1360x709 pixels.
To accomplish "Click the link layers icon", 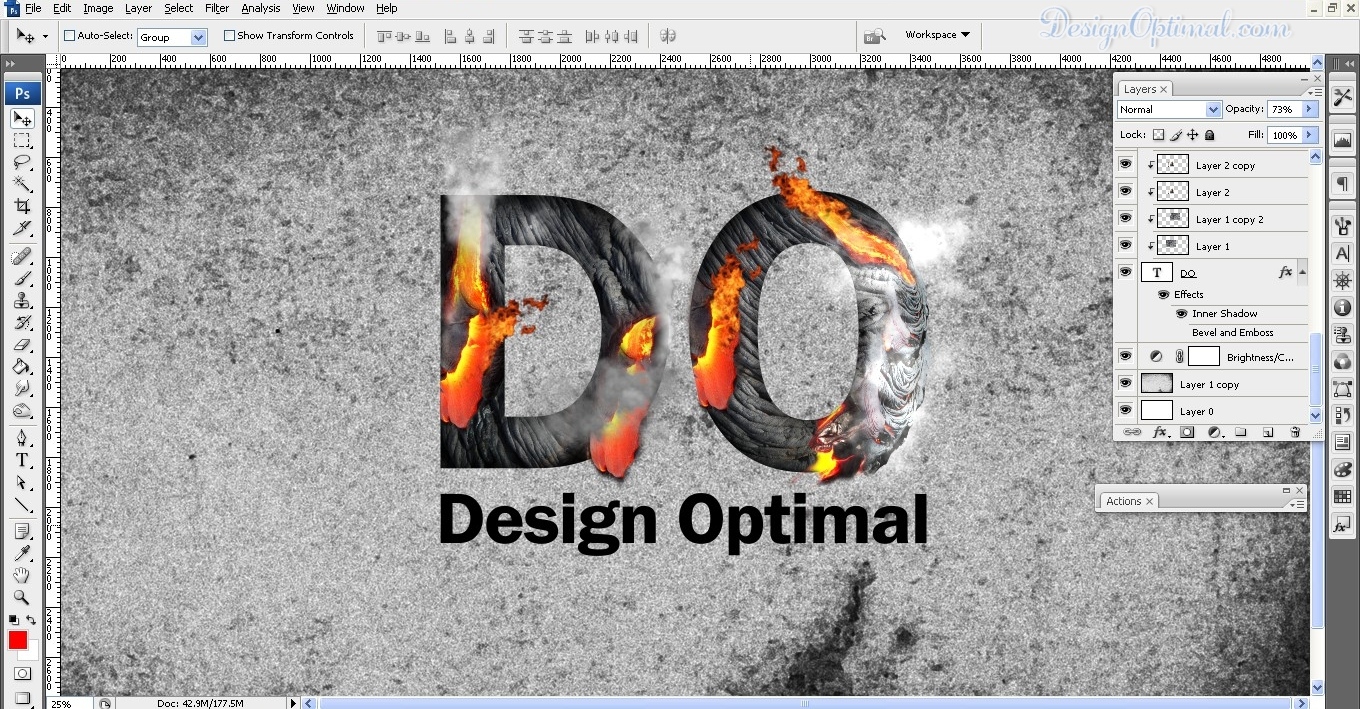I will [x=1132, y=432].
